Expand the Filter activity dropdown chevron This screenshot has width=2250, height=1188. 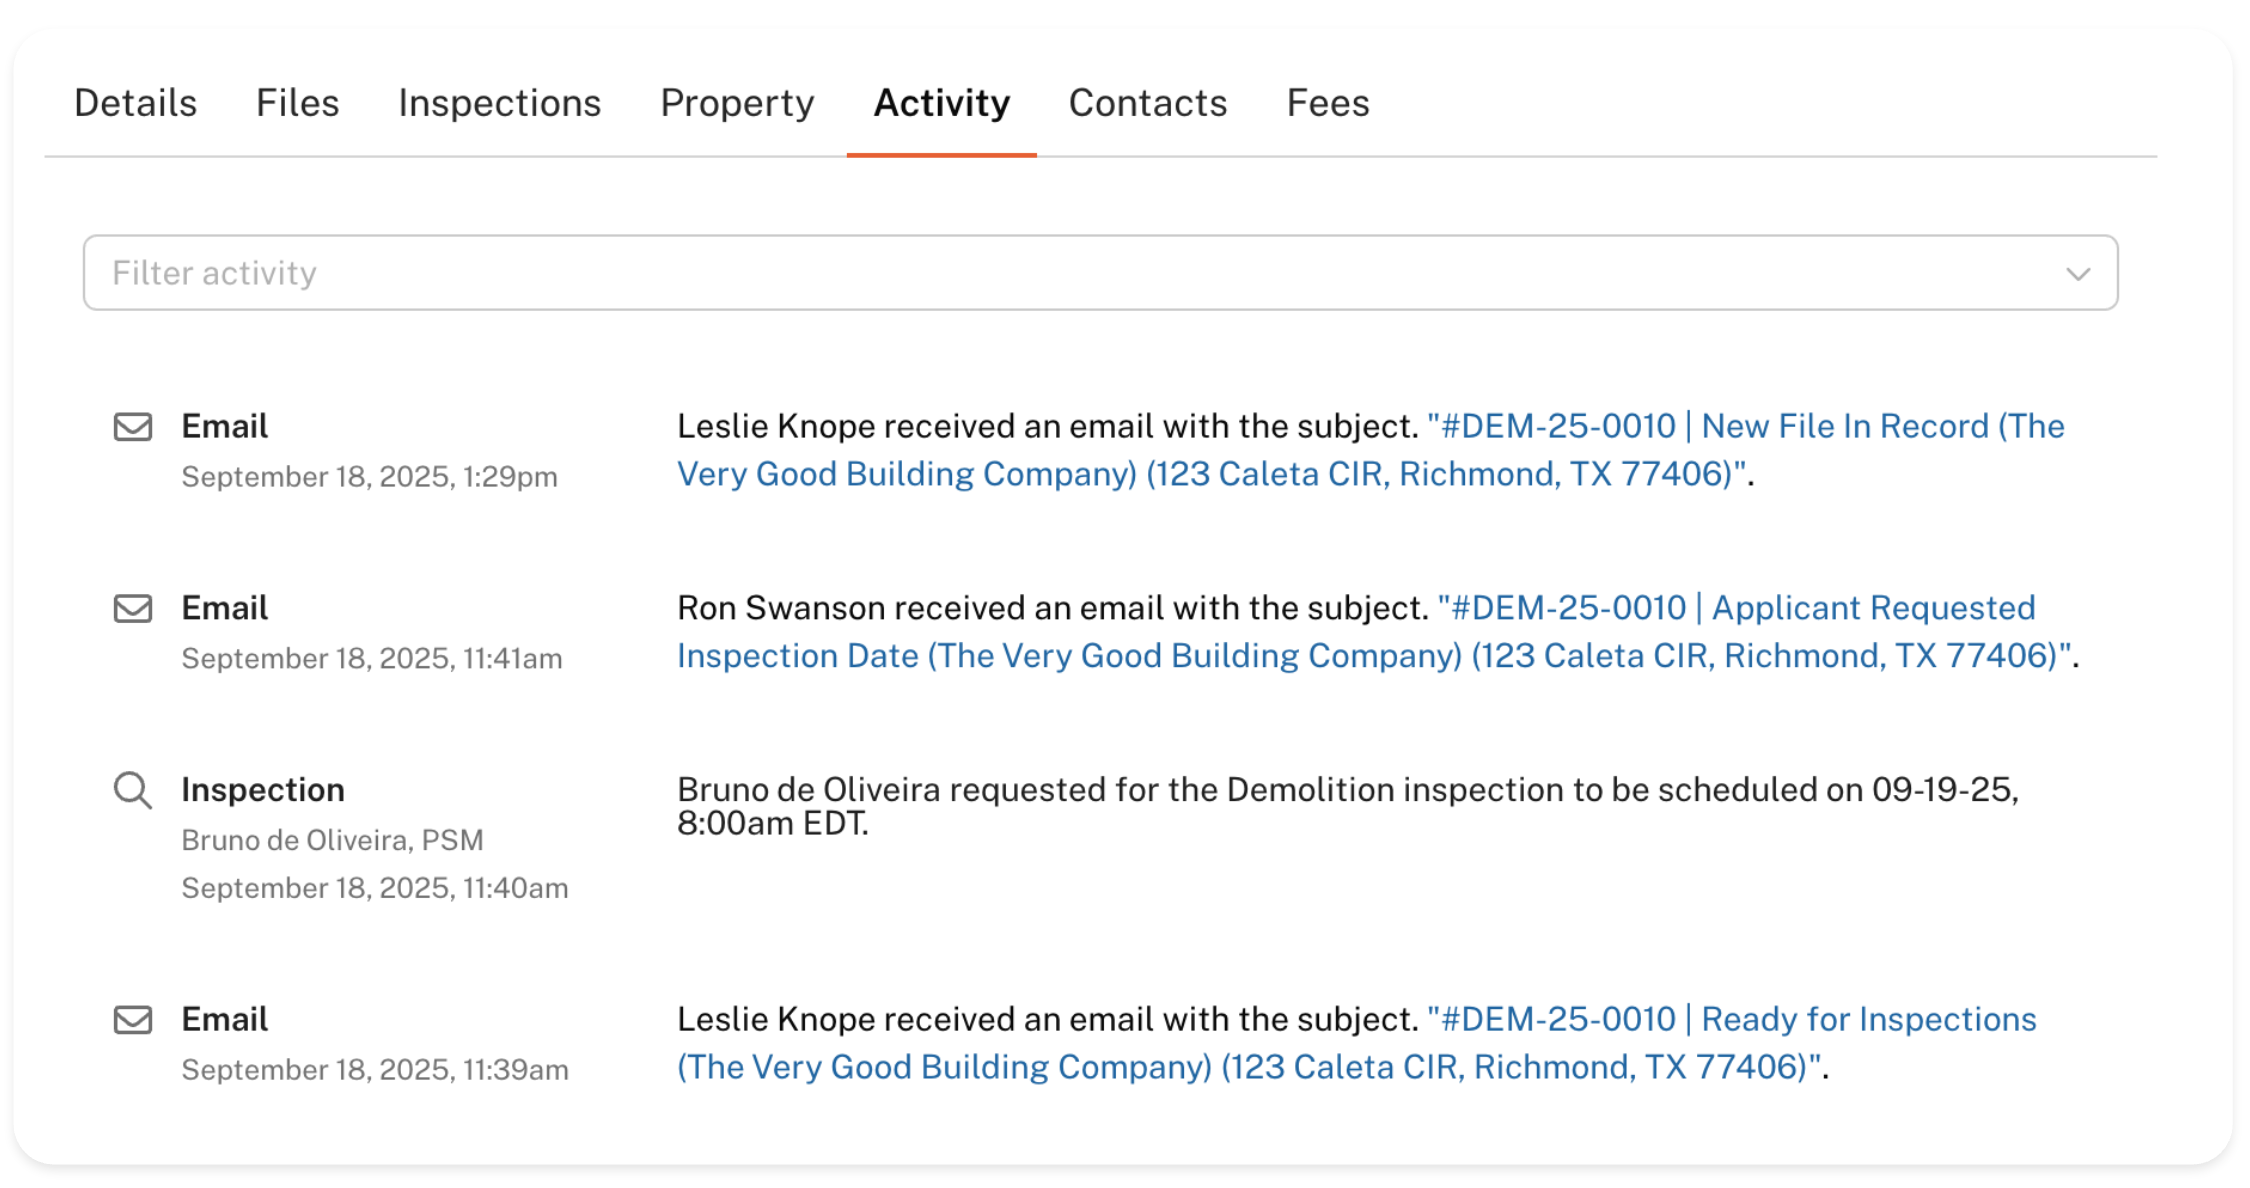[2078, 274]
